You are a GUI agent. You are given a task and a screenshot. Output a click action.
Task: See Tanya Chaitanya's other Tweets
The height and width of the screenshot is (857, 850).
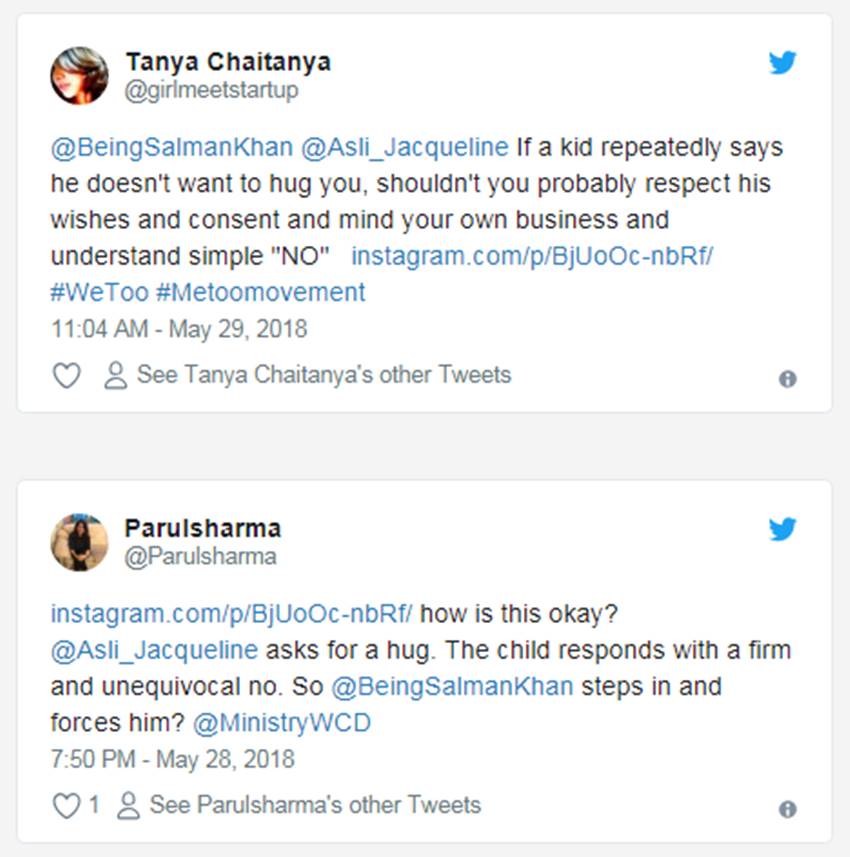323,375
